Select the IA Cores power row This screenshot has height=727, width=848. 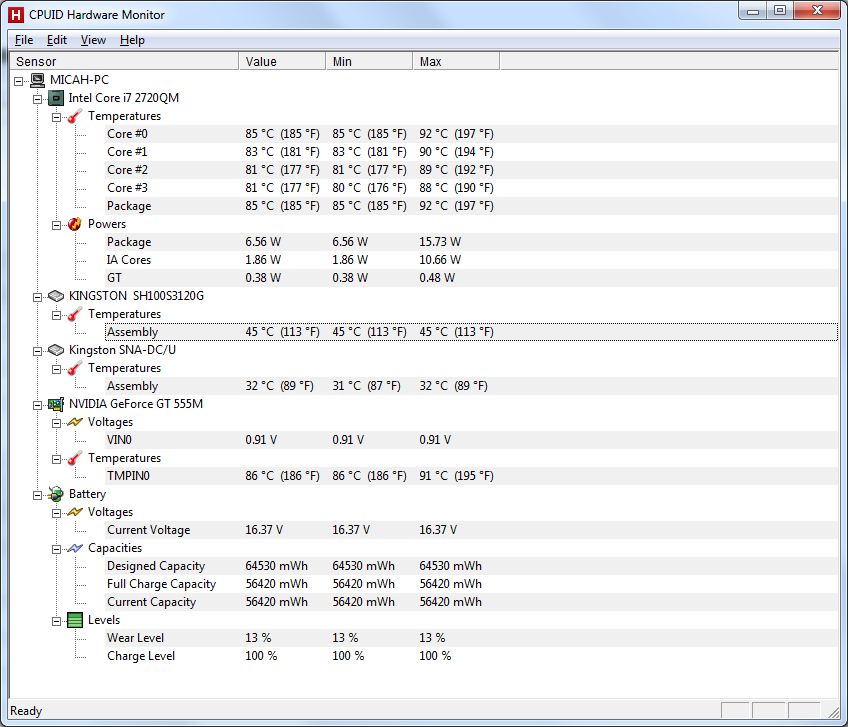tap(471, 260)
